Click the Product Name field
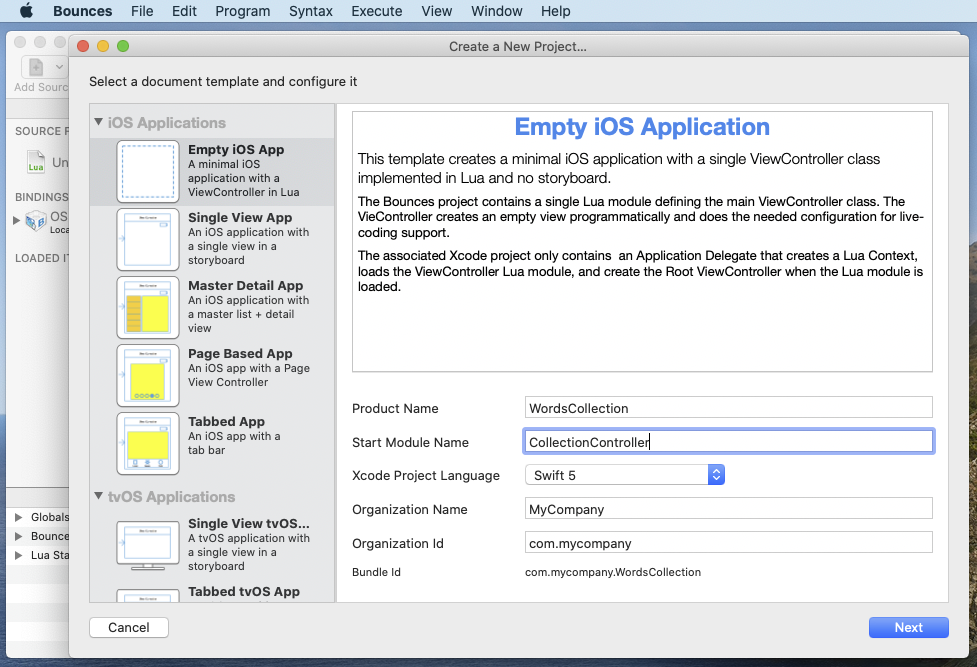Viewport: 977px width, 667px height. pos(728,408)
